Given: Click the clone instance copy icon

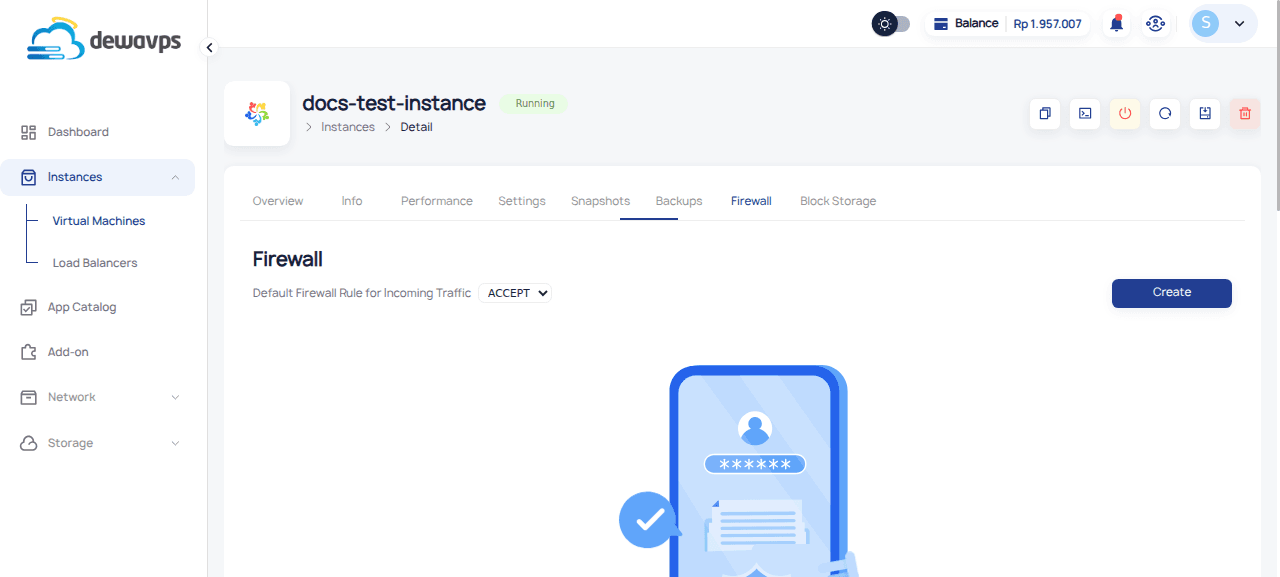Looking at the screenshot, I should (1045, 114).
